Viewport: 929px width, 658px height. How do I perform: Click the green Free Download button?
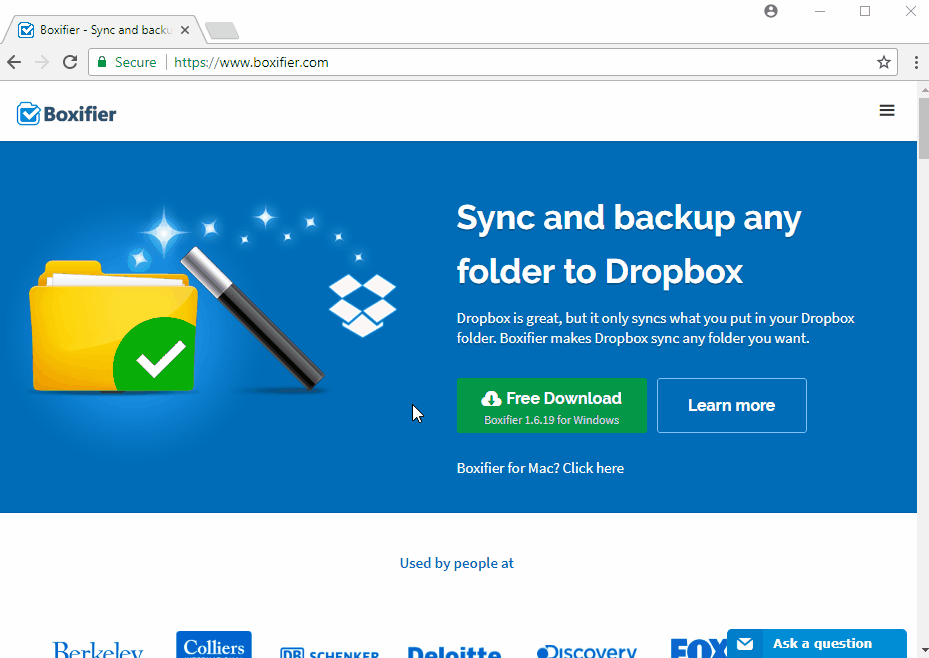click(552, 406)
